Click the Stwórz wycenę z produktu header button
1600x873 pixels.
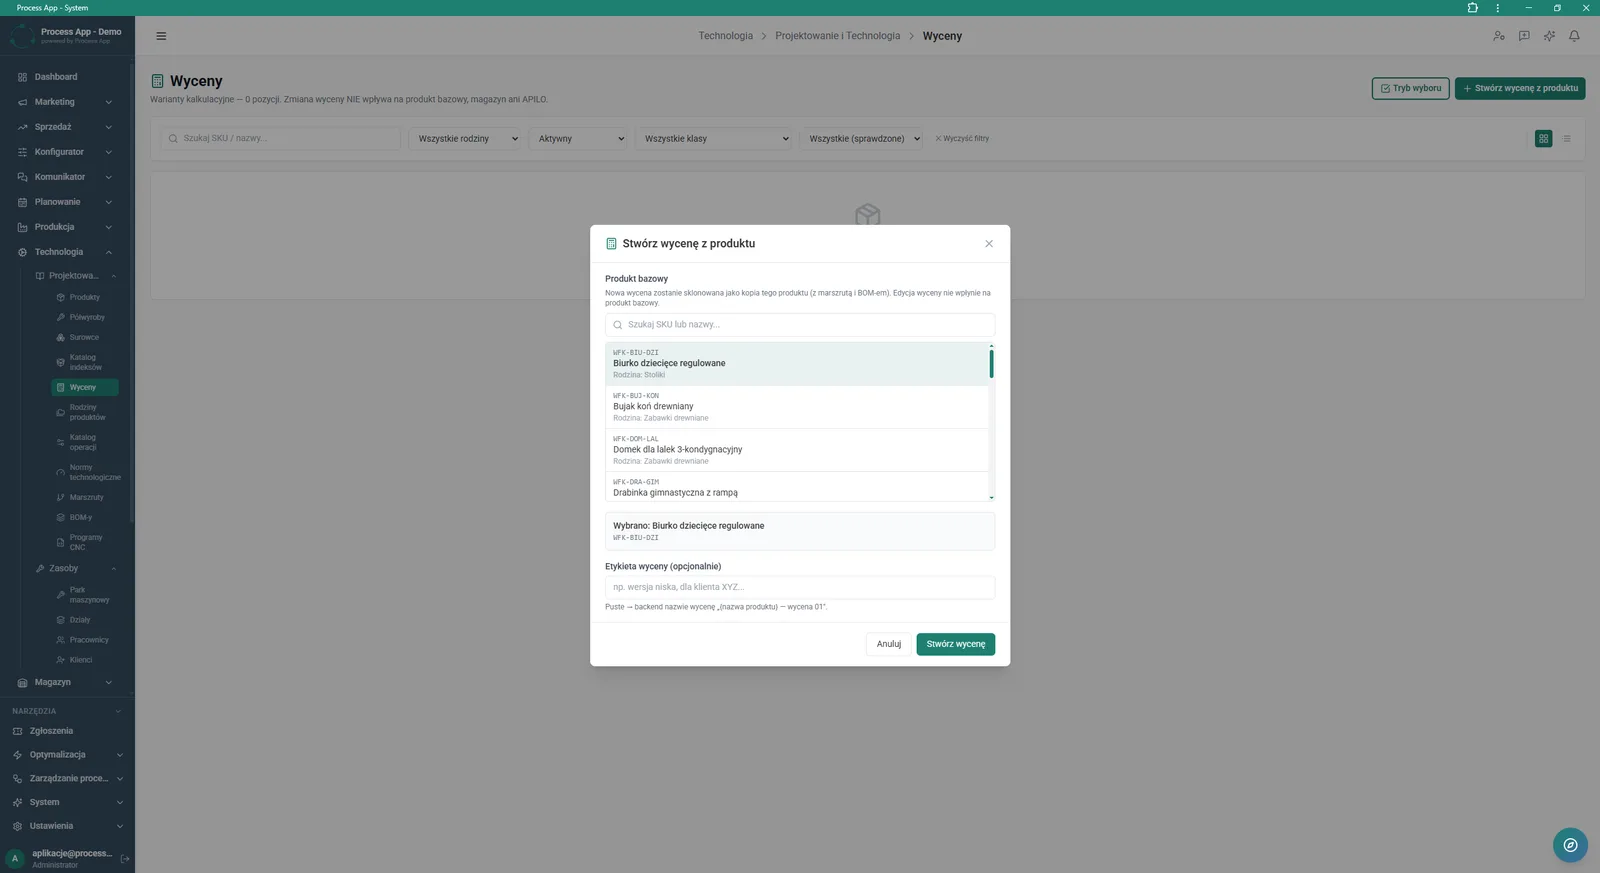click(1520, 88)
